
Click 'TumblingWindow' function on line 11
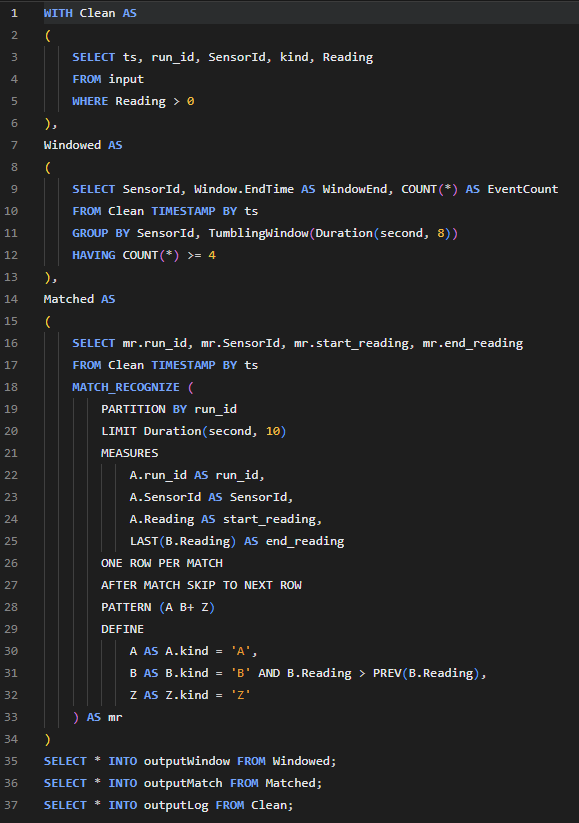[x=258, y=233]
